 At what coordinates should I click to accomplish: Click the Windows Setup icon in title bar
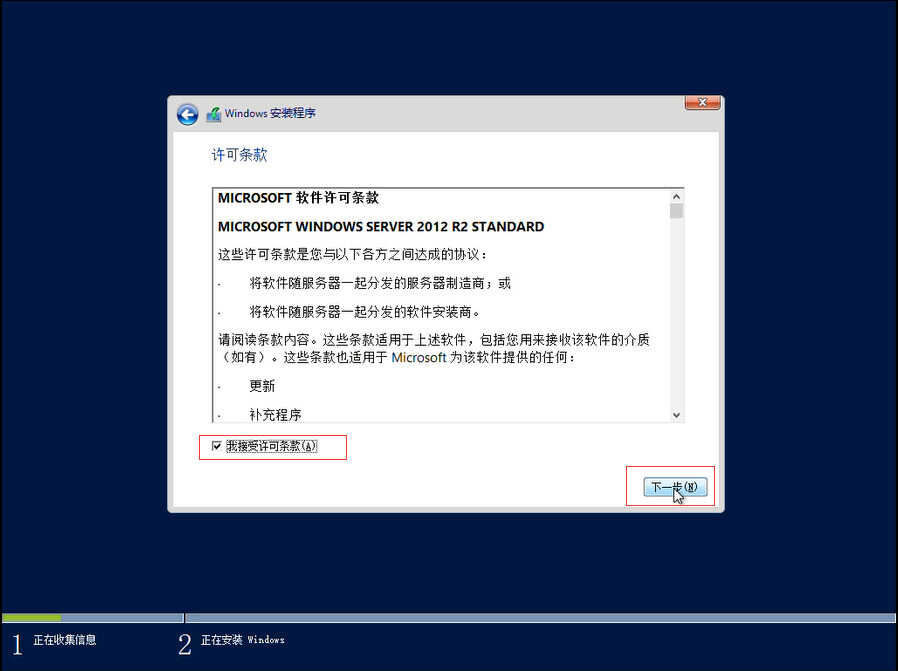pos(214,114)
